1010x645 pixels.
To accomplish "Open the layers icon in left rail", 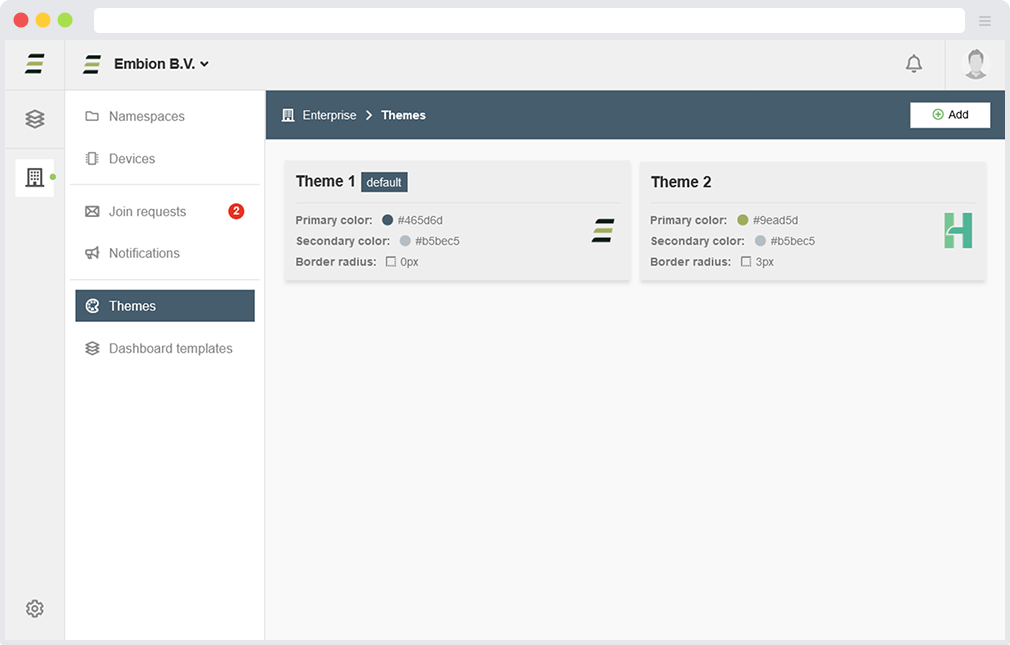I will [x=35, y=119].
